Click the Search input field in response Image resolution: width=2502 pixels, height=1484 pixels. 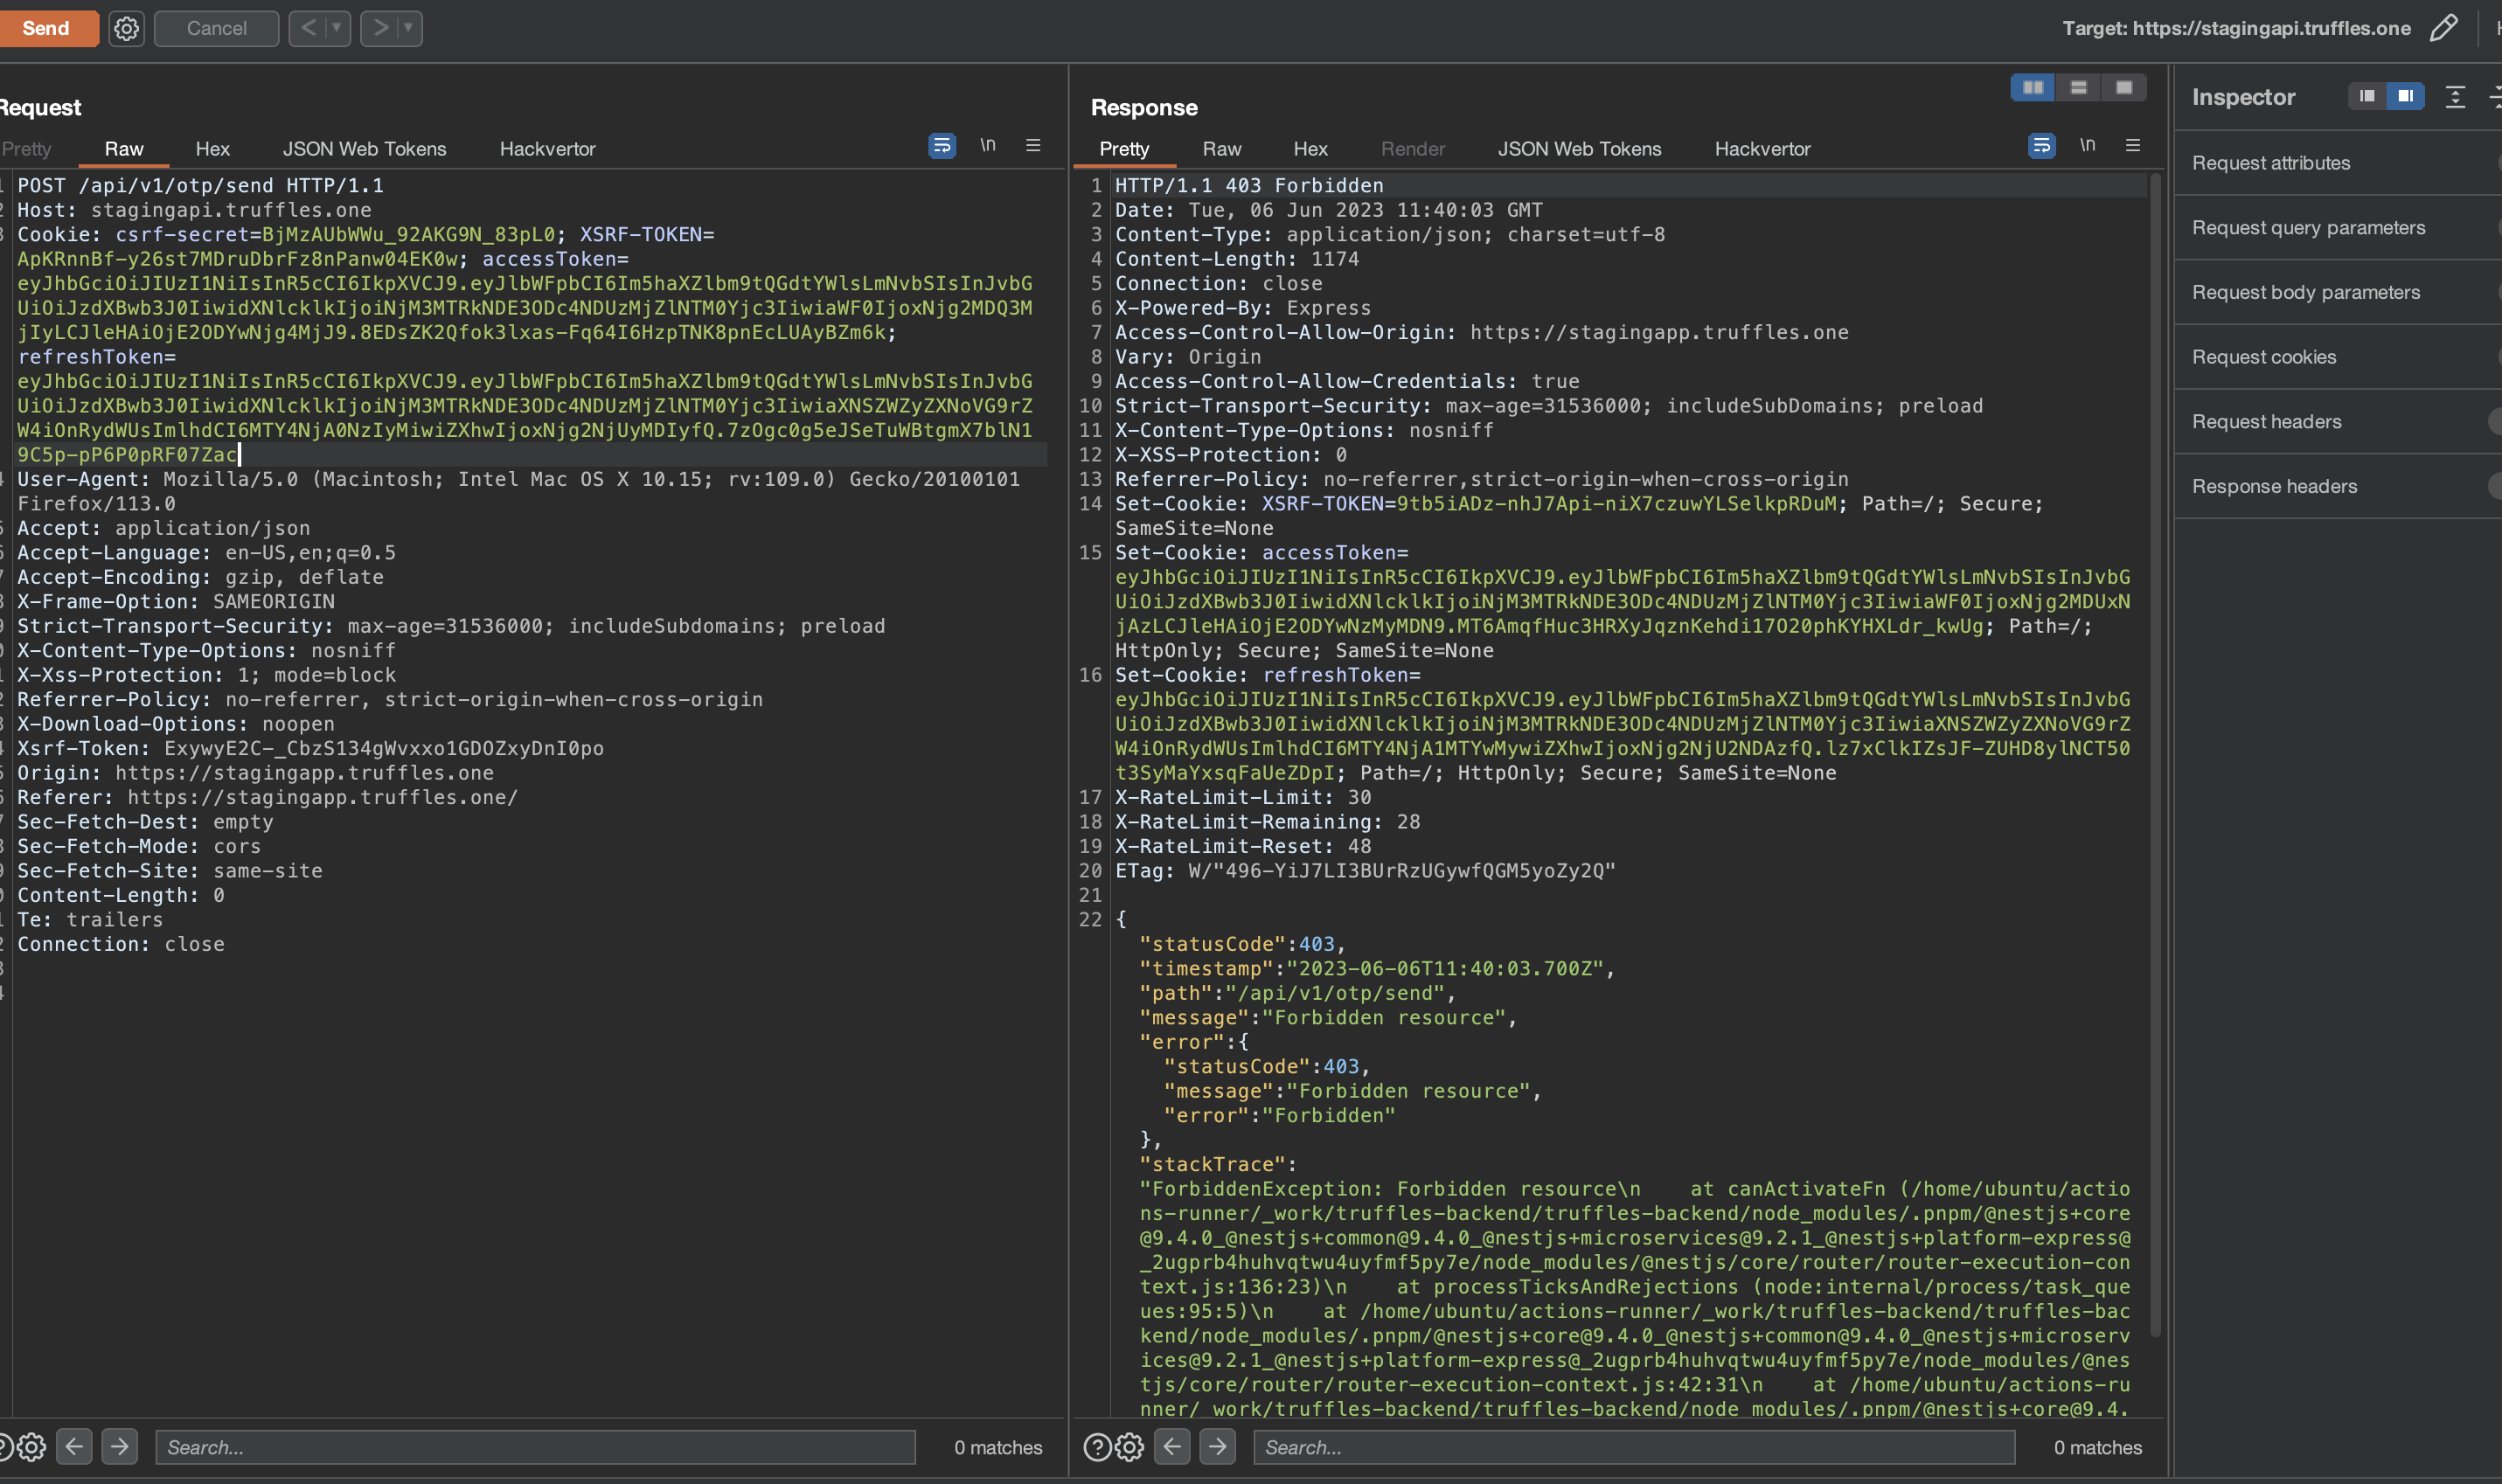tap(1631, 1447)
